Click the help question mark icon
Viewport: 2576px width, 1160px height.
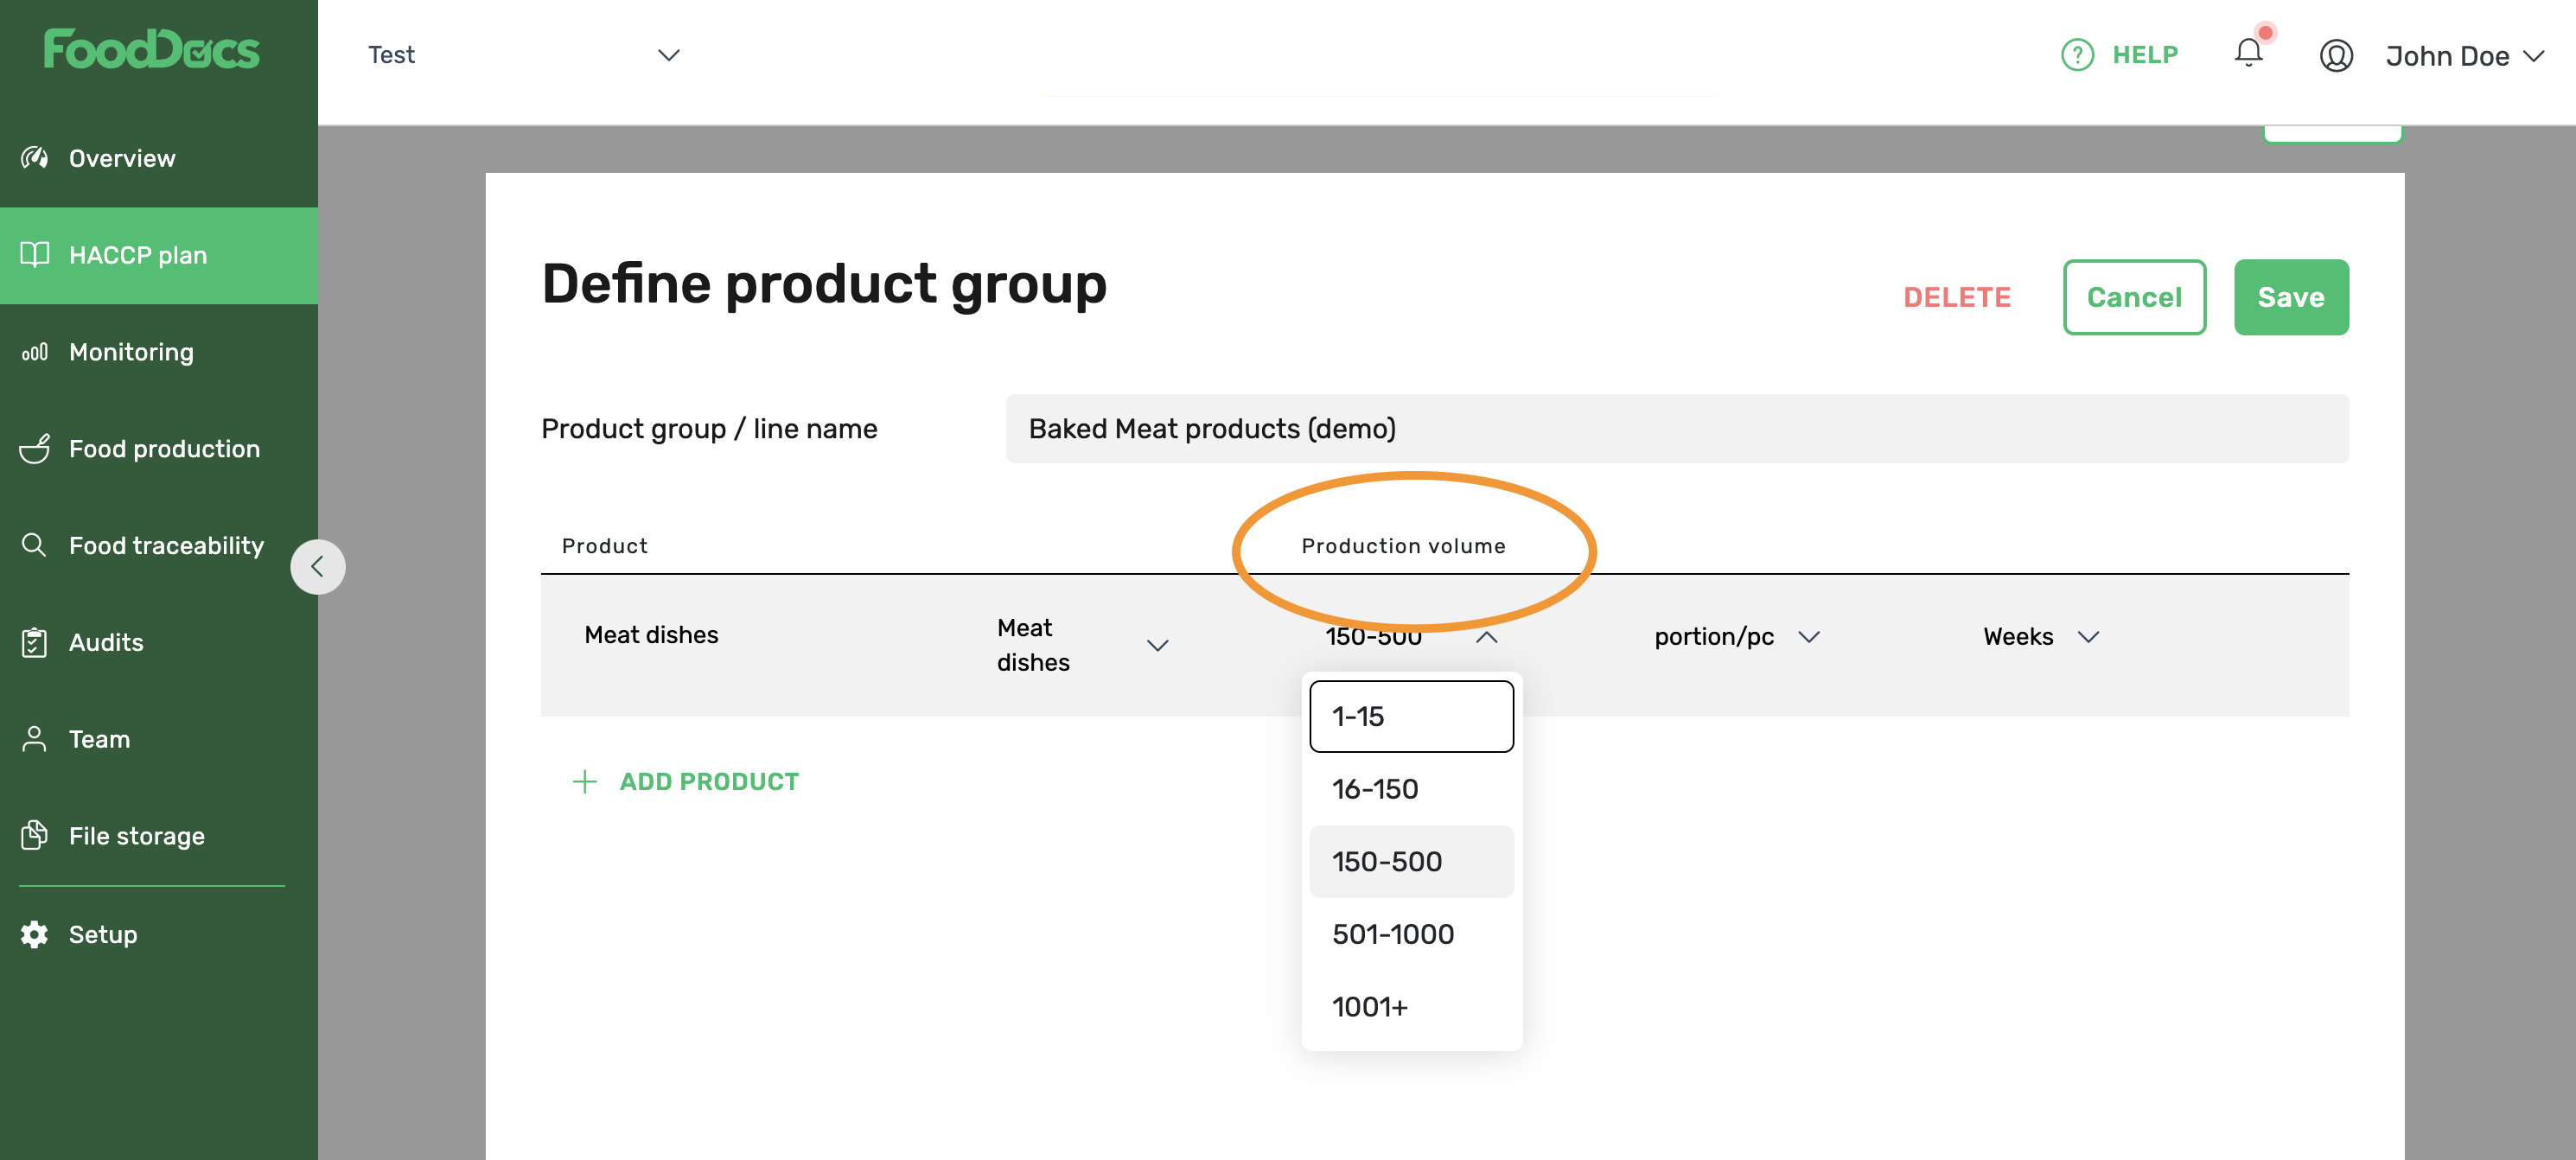[2077, 55]
